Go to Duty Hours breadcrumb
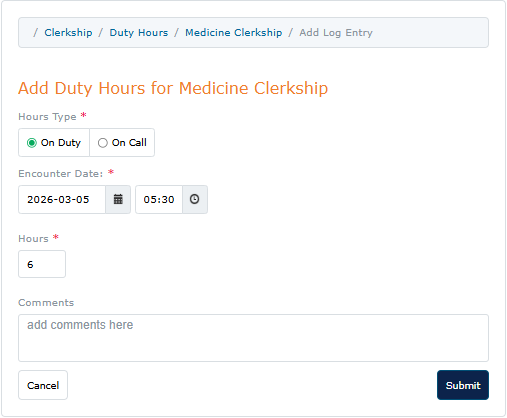Screen dimensions: 507x418 tap(139, 33)
